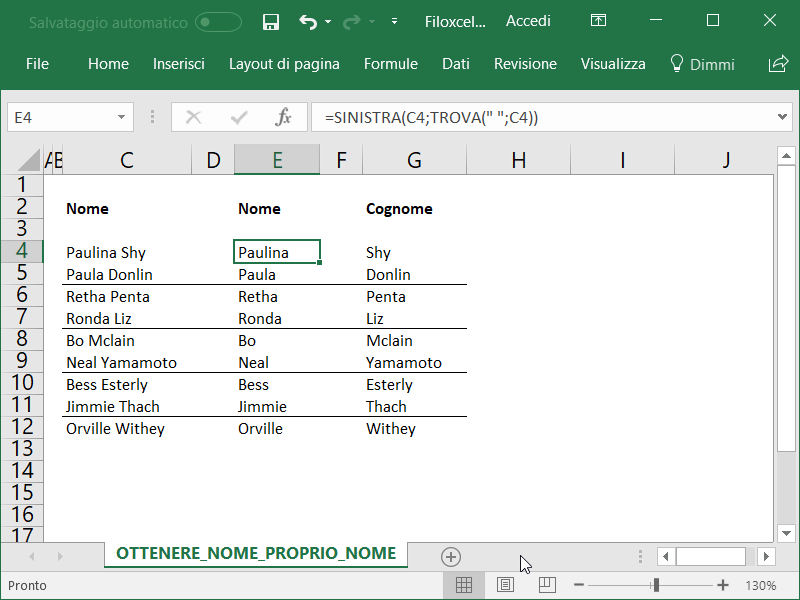Screen dimensions: 800x600
Task: Click the Cancel X formula button
Action: click(193, 117)
